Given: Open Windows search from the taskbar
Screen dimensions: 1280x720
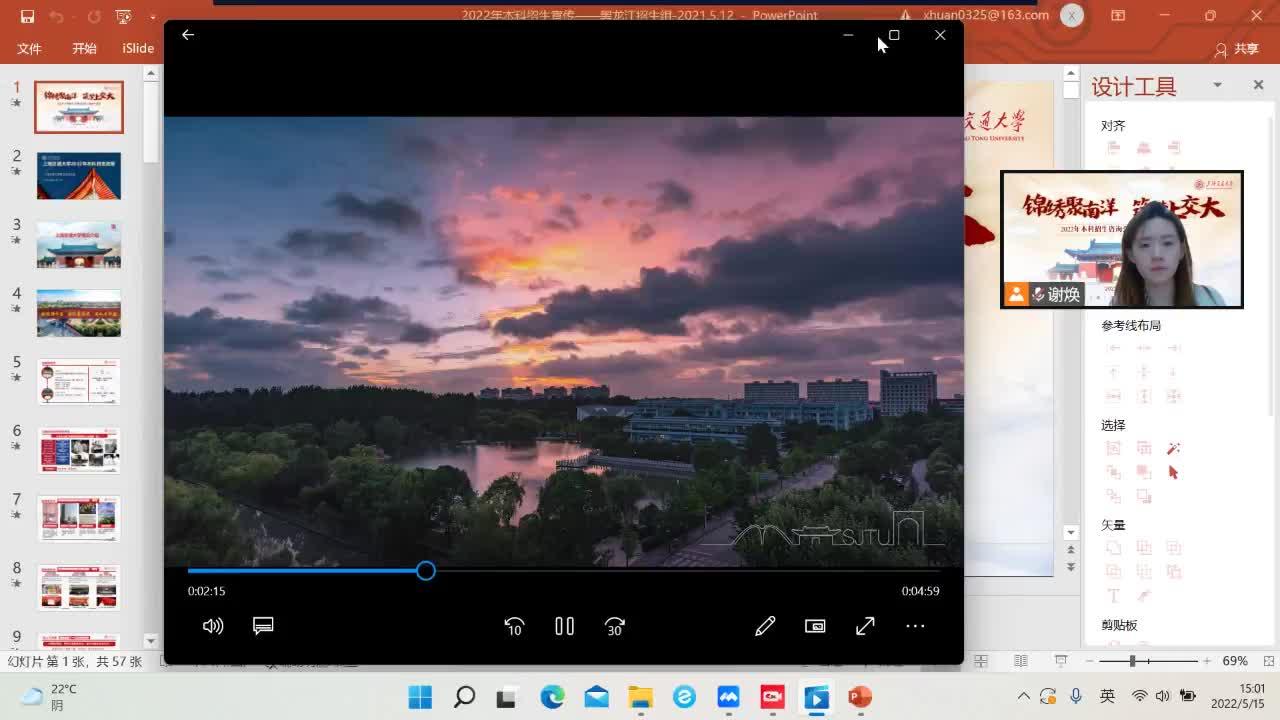Looking at the screenshot, I should [464, 697].
